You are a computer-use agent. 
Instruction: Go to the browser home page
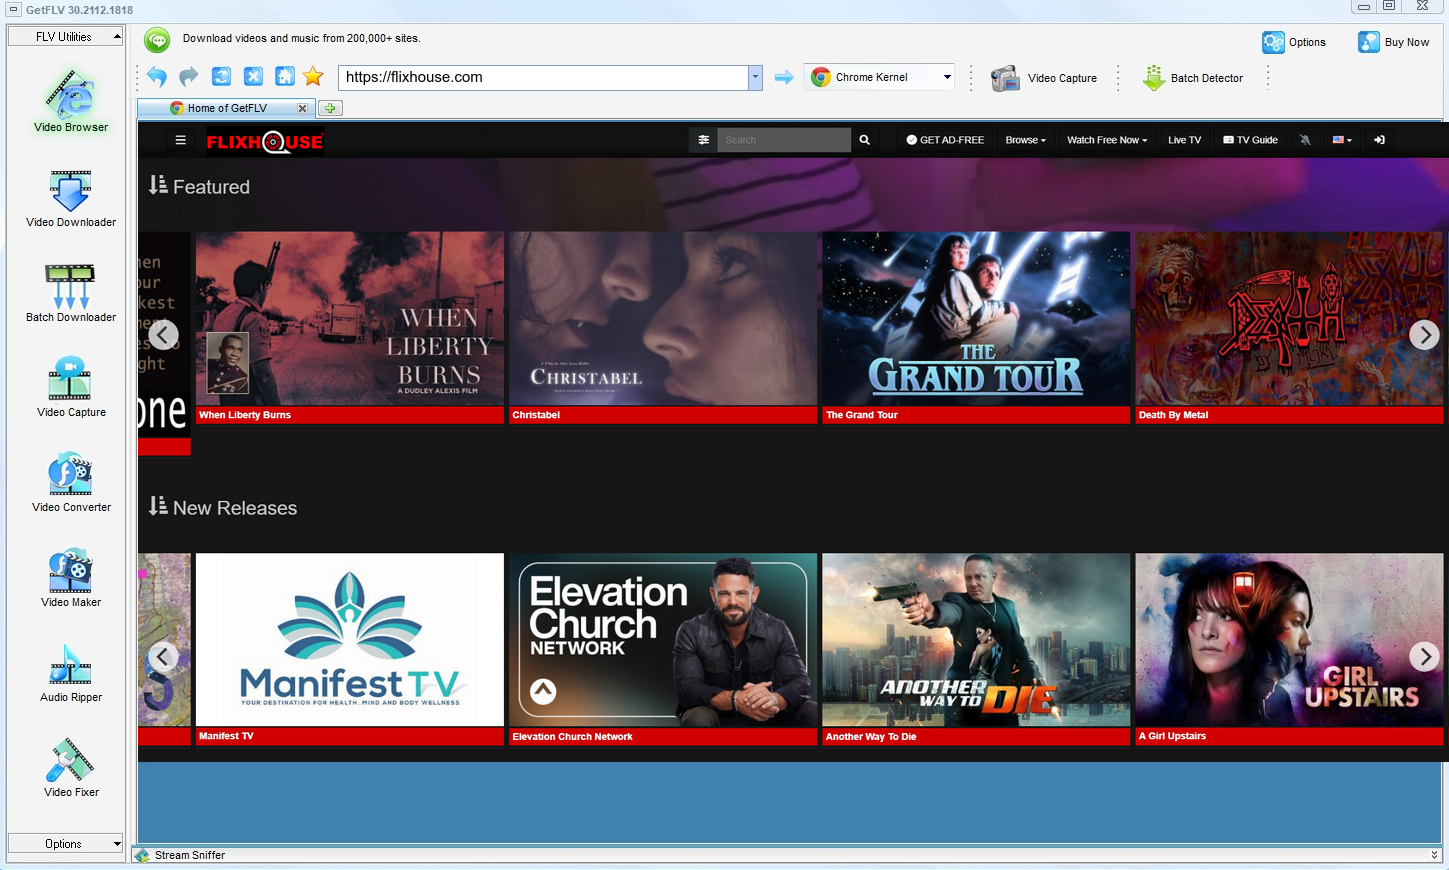point(285,77)
